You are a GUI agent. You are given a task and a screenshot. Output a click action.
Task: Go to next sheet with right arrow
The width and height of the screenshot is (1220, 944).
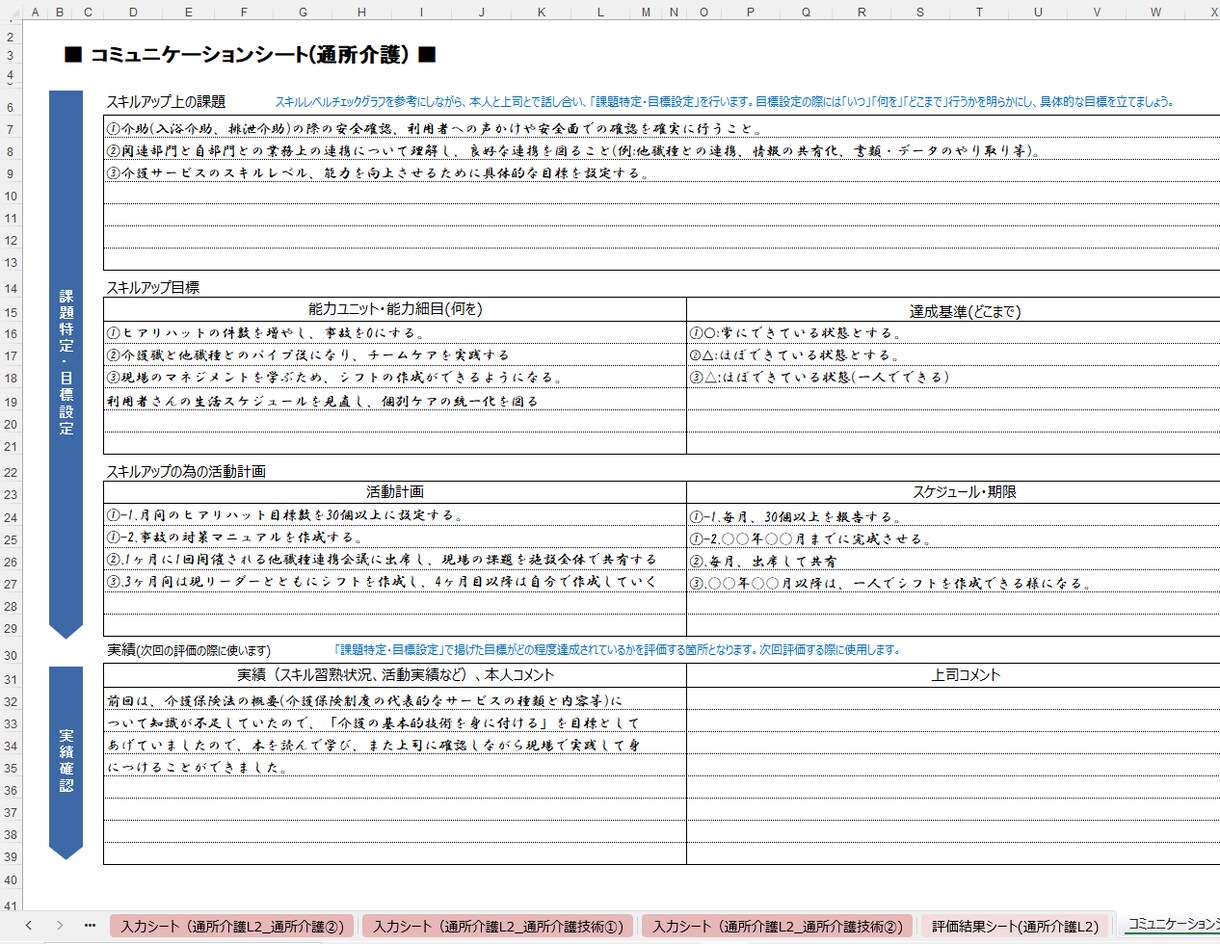60,925
